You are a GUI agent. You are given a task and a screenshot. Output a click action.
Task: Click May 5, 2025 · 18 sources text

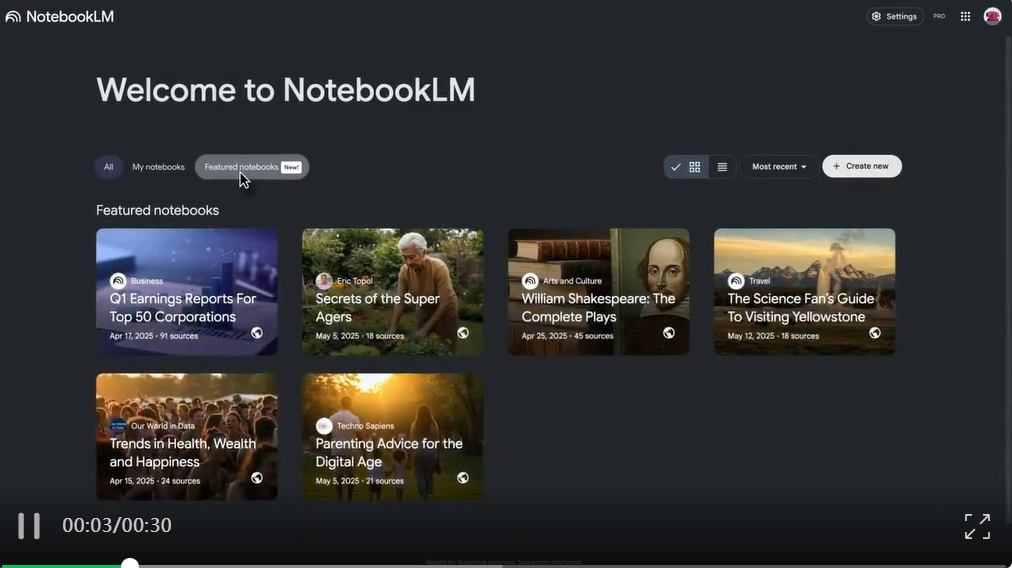[359, 336]
